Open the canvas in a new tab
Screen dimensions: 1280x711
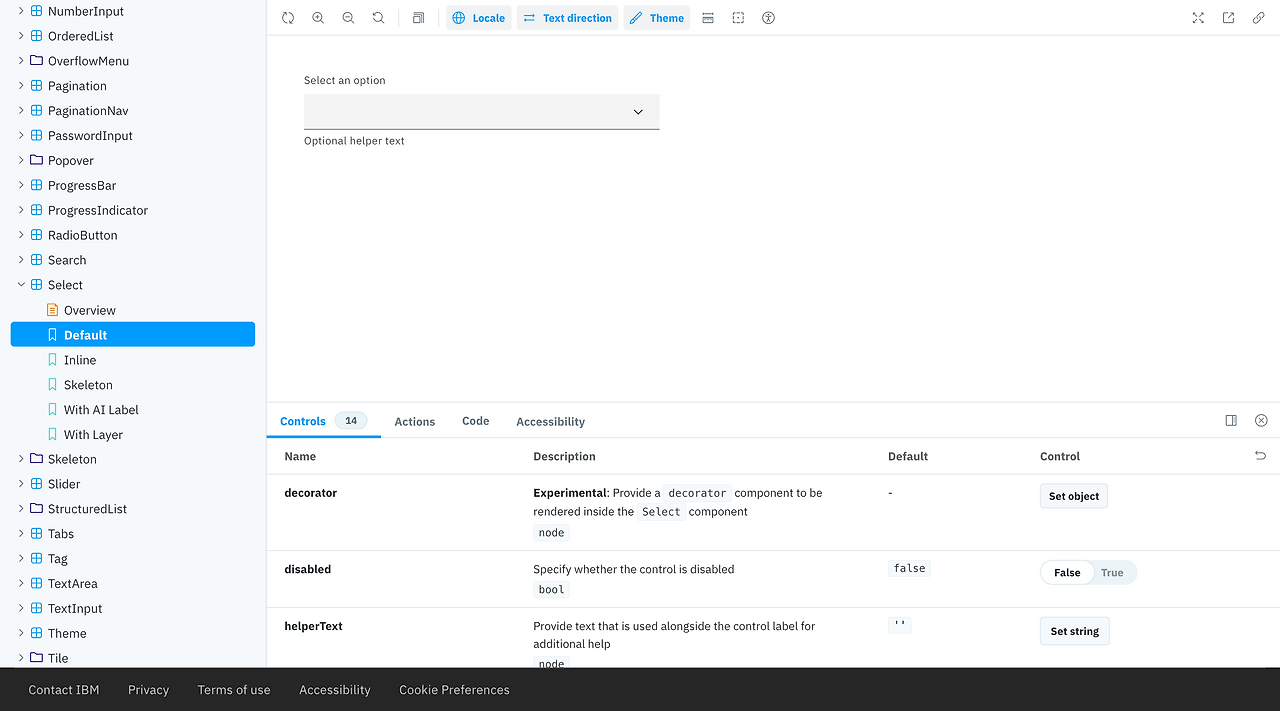[x=1228, y=17]
